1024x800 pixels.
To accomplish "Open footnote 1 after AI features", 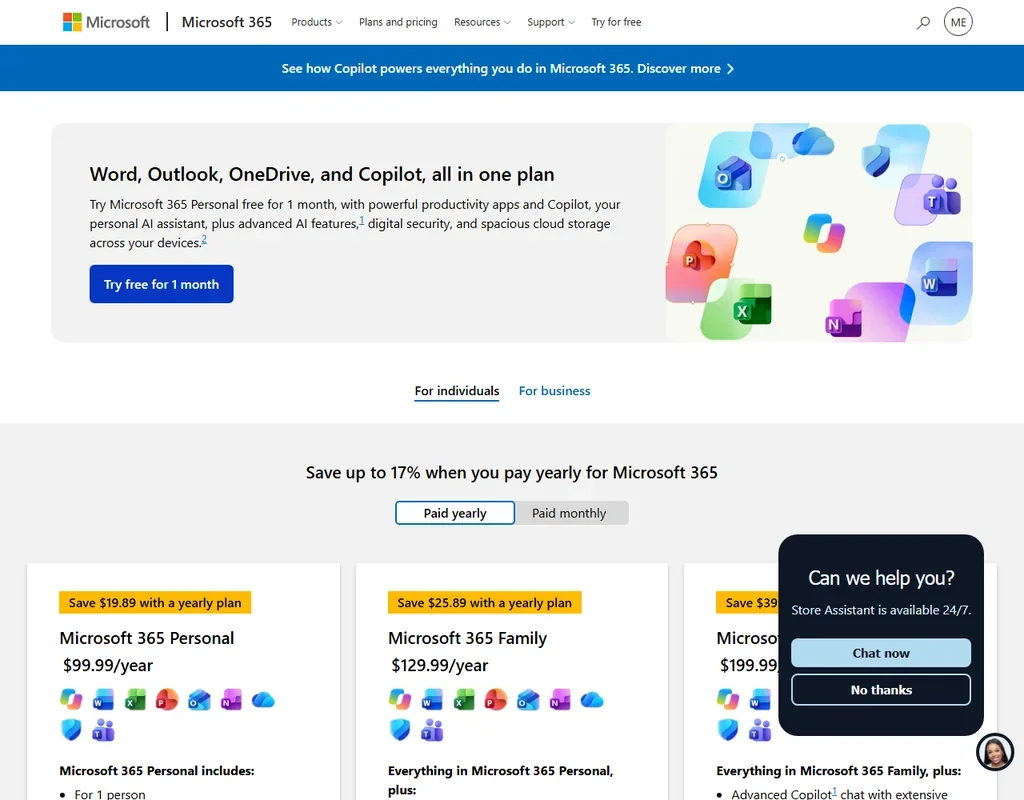I will click(362, 221).
